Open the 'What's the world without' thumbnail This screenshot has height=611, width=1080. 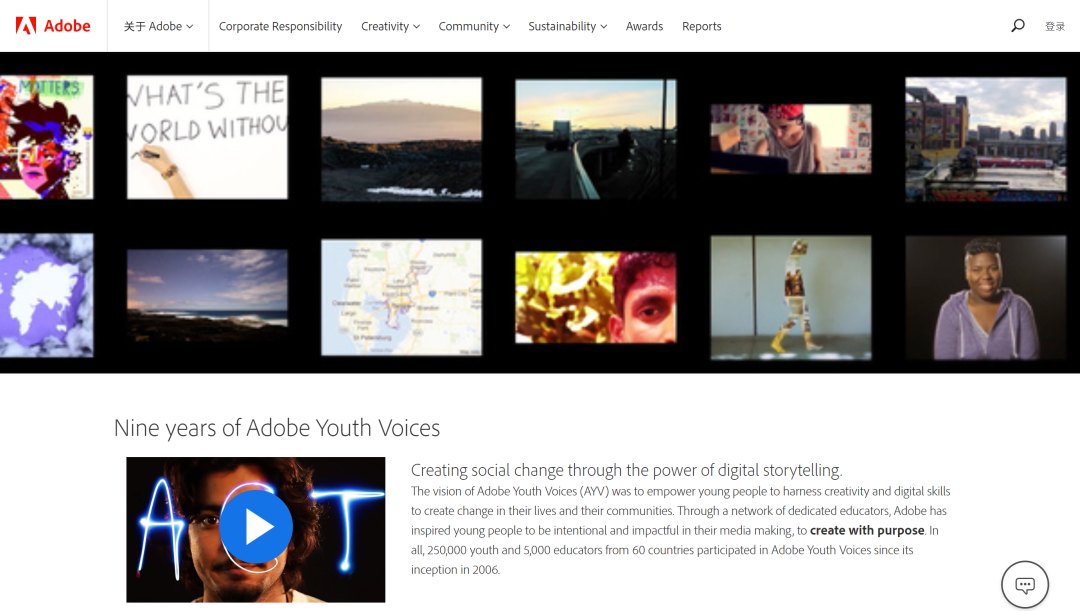[207, 137]
